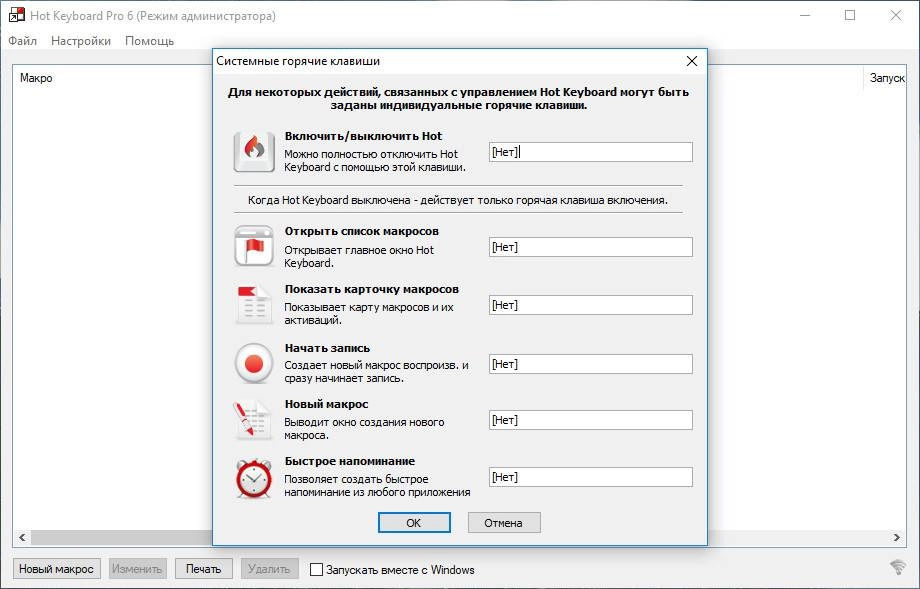Click the red record button icon
The height and width of the screenshot is (589, 920).
click(254, 364)
